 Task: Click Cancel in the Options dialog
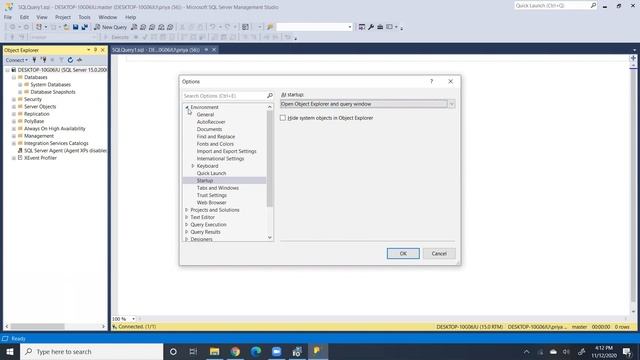(x=439, y=253)
